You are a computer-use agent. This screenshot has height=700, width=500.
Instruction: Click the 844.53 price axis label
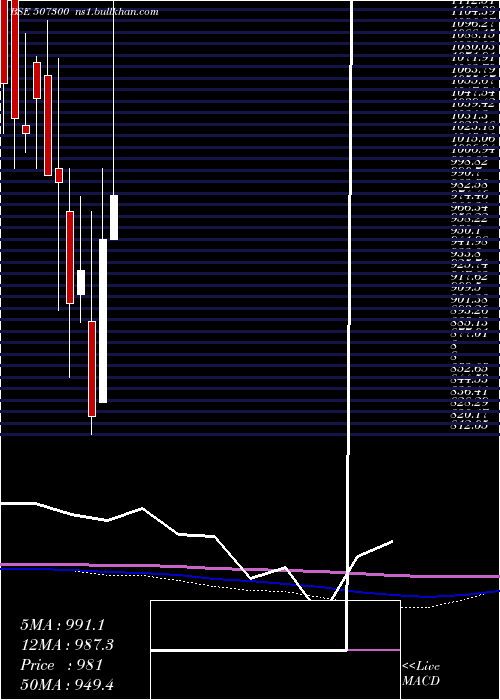(x=470, y=380)
